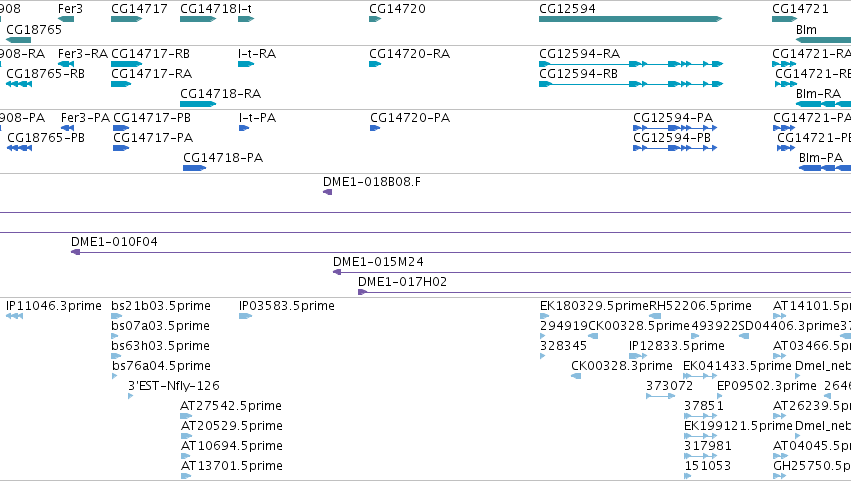Select the 'Blm' gene label
Screen dimensions: 851x481
coord(806,30)
